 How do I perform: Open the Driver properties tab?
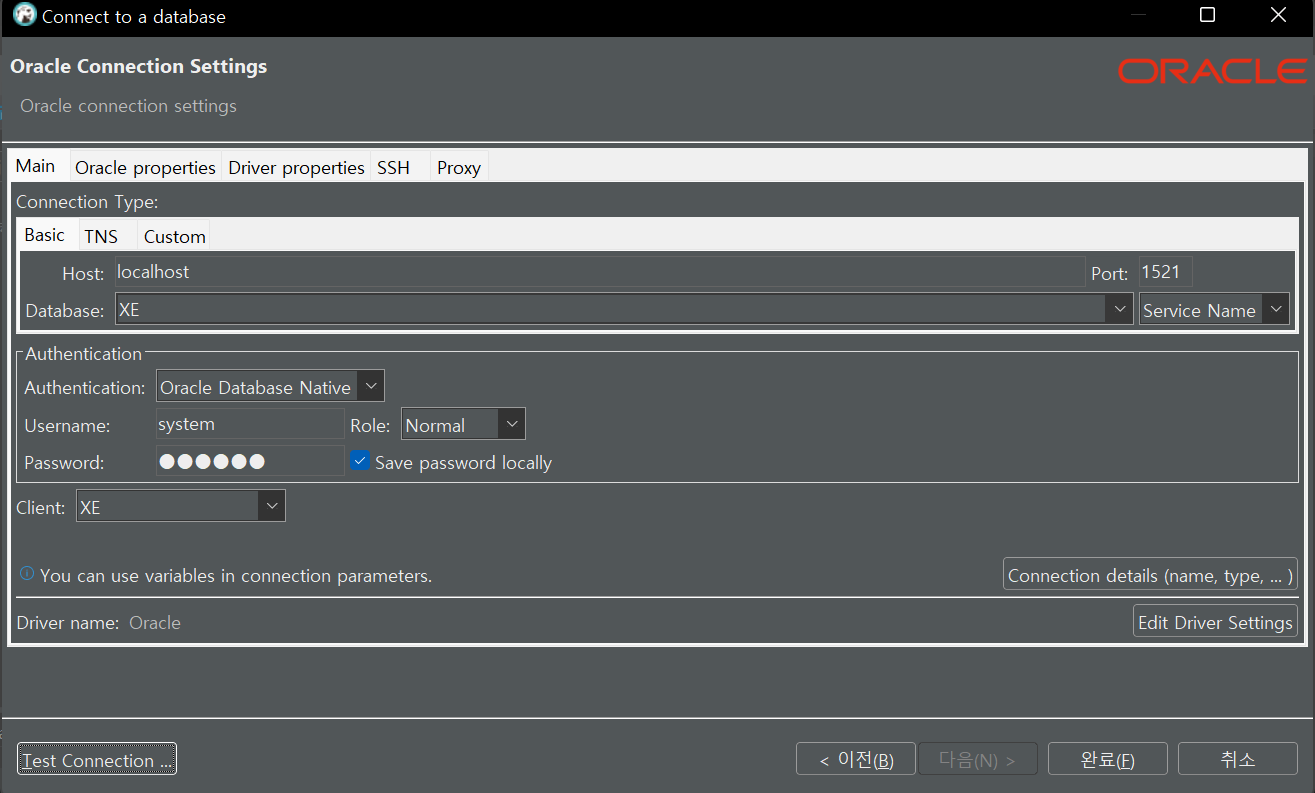(x=296, y=168)
